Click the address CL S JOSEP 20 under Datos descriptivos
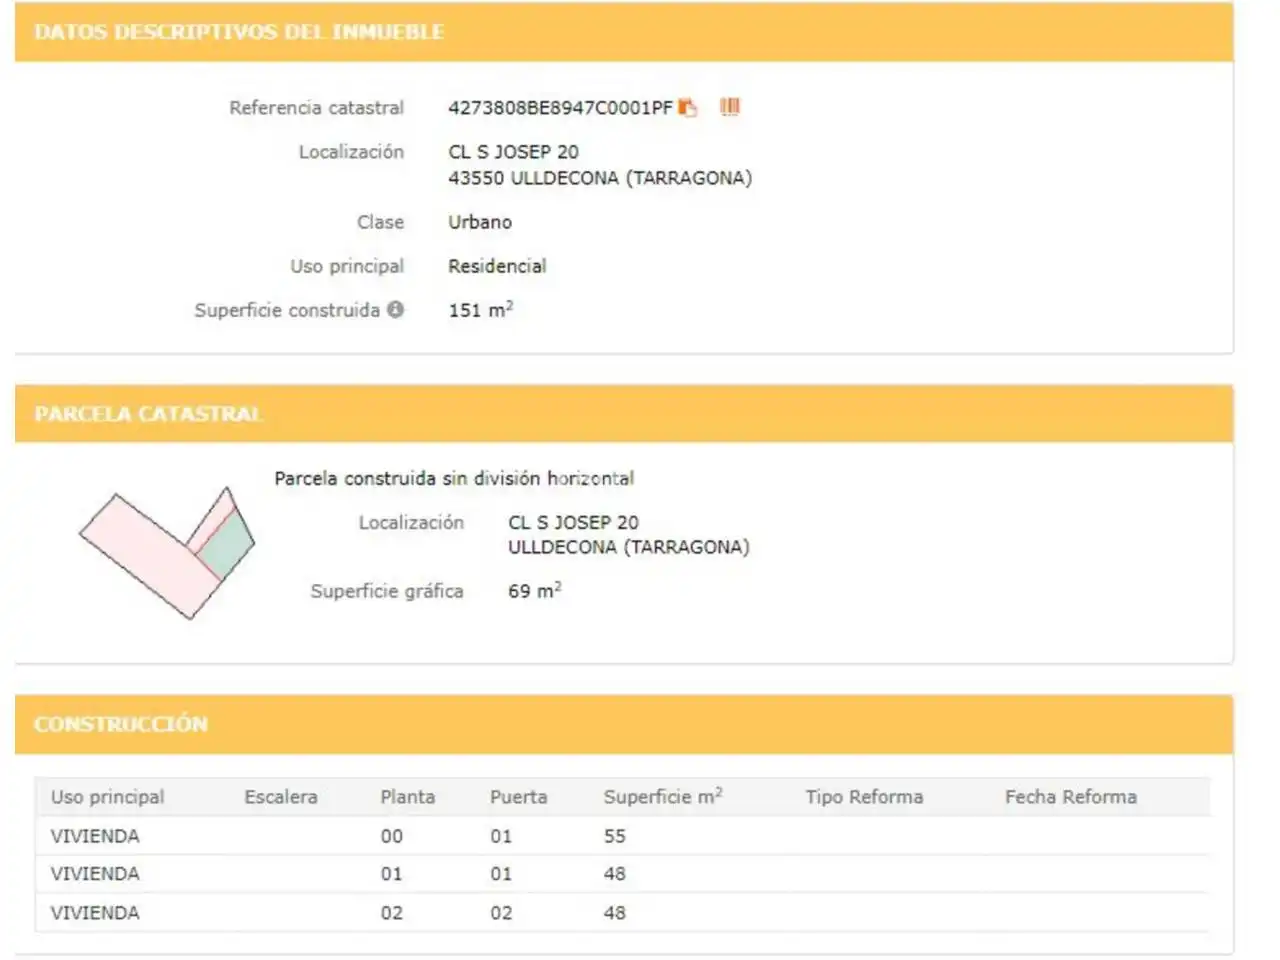 tap(513, 152)
